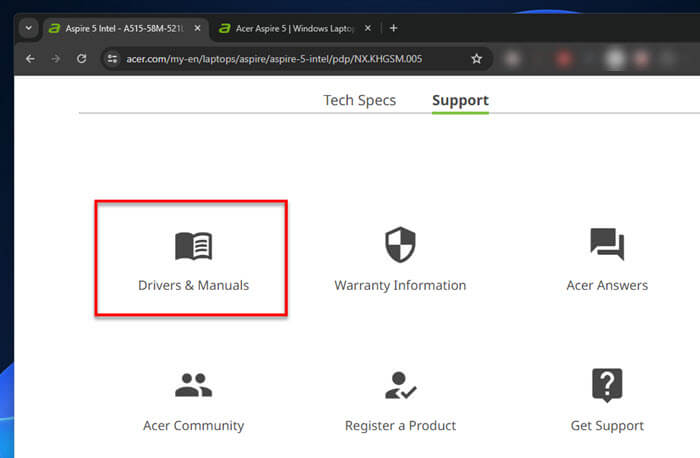Click the Acer Answers link text

(607, 285)
